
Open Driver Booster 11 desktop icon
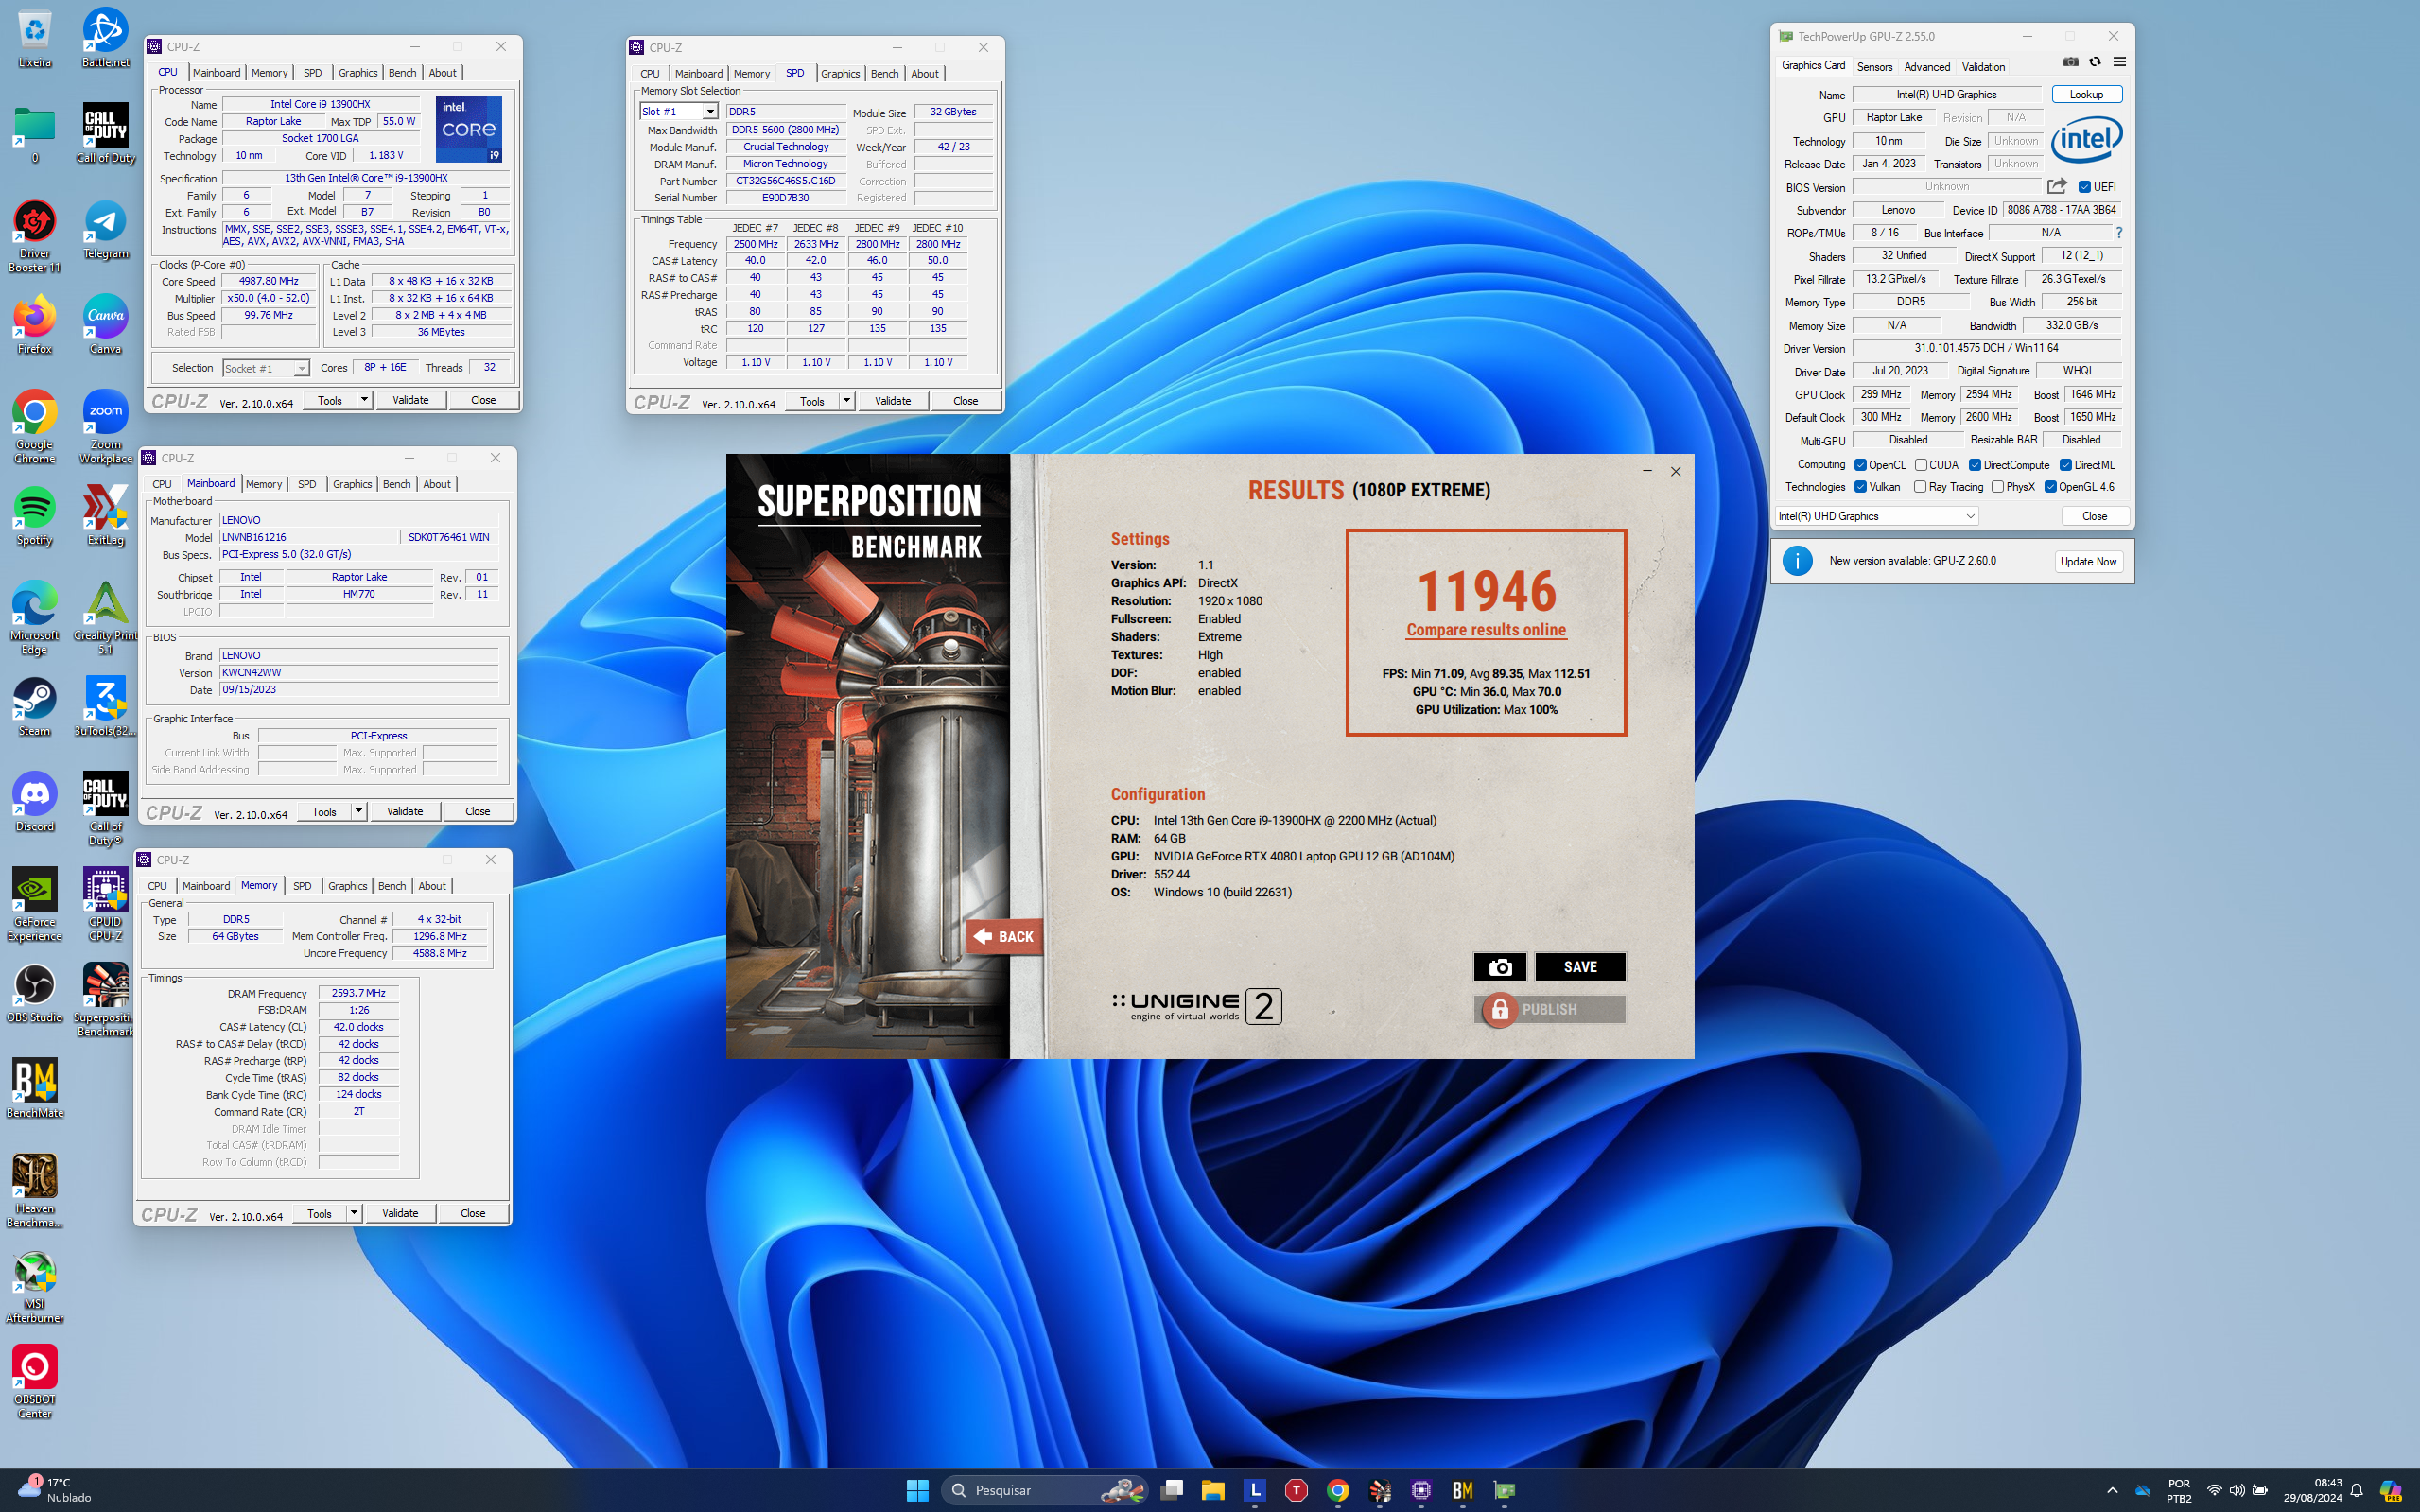pos(35,236)
